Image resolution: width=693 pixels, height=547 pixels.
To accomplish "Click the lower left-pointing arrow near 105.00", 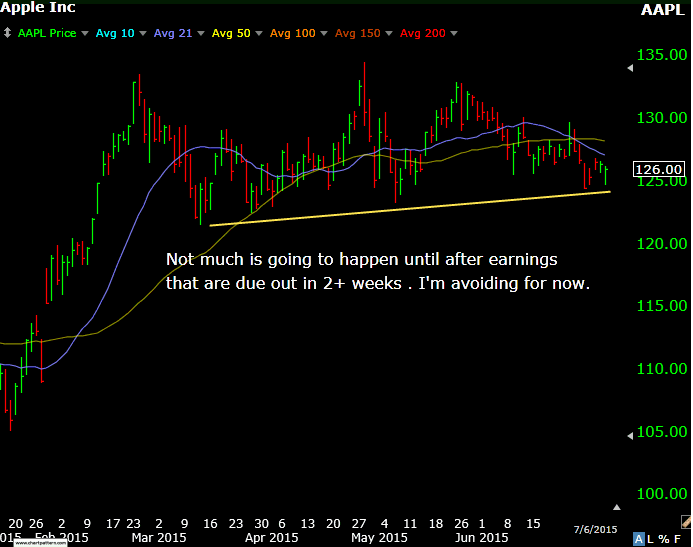I will click(629, 435).
